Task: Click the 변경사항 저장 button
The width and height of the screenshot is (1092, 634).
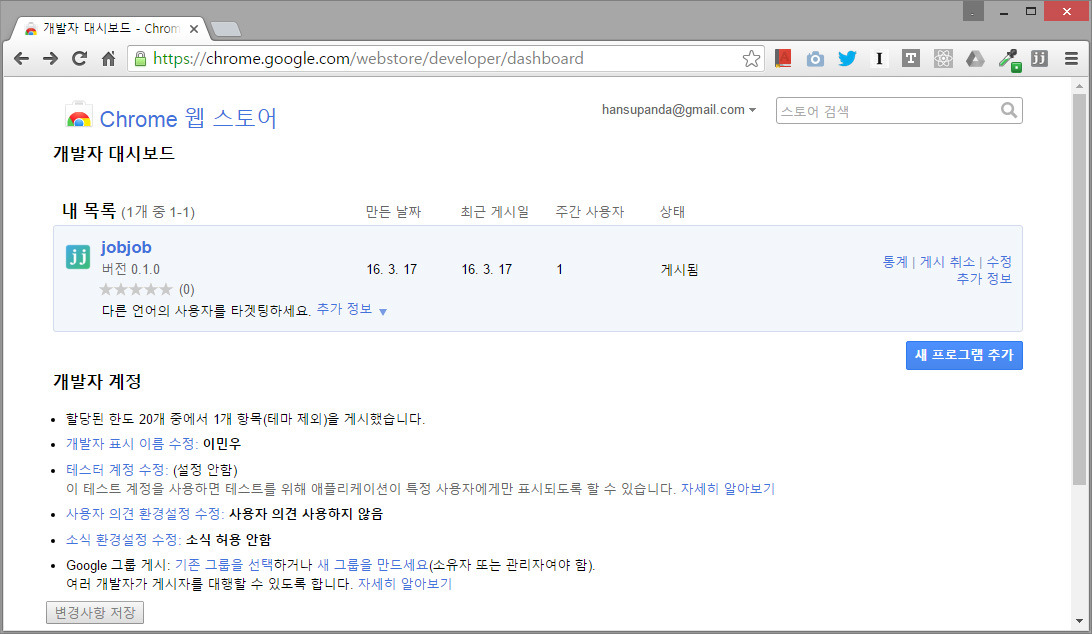Action: pos(95,612)
